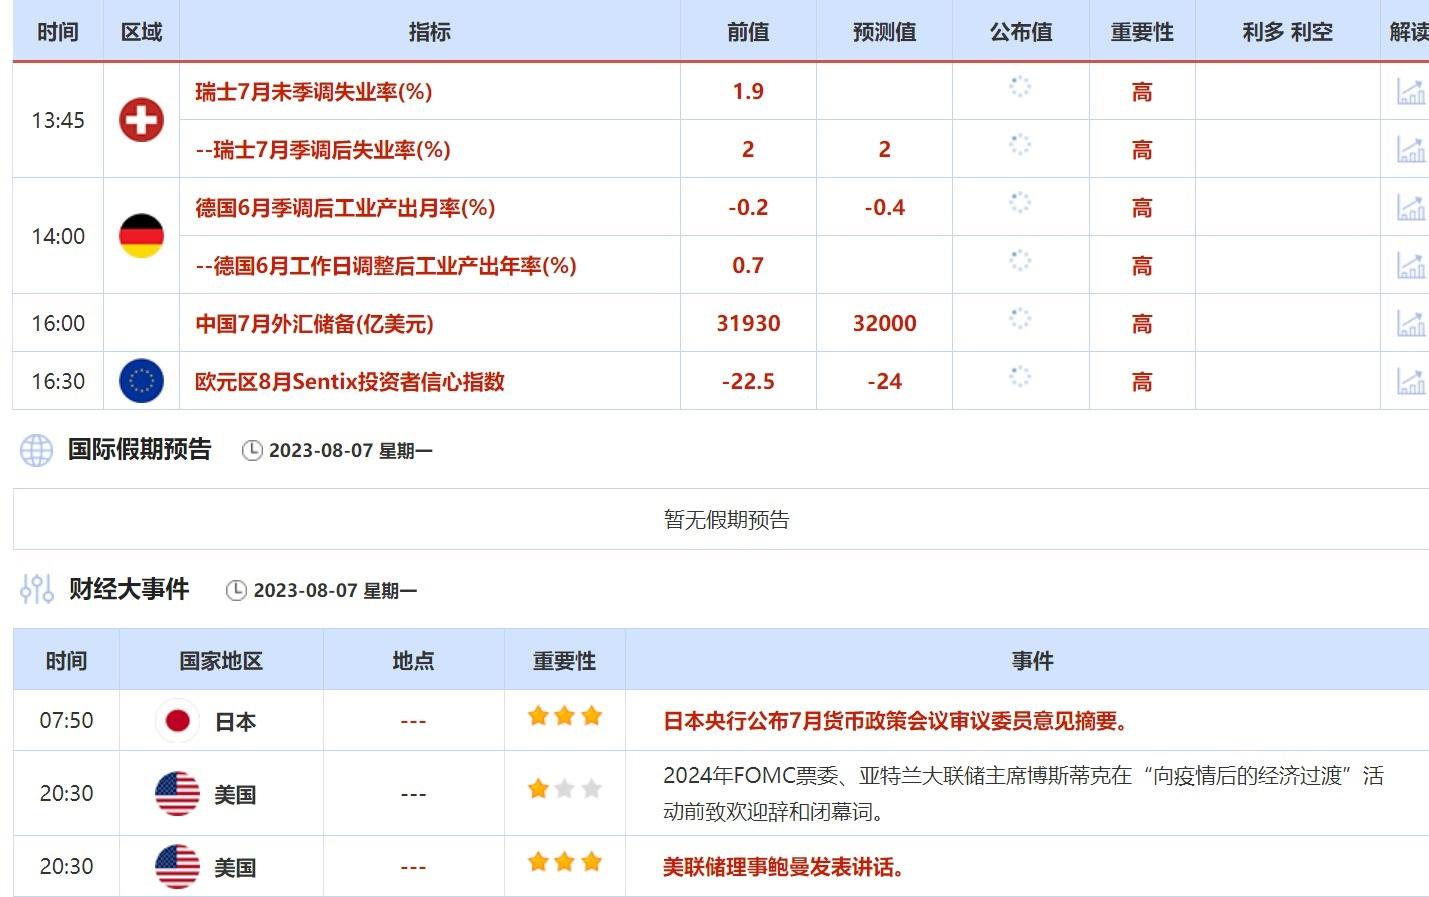Viewport: 1429px width, 897px height.
Task: Click the one-star rating for 博斯蒂克 event
Action: pos(565,790)
